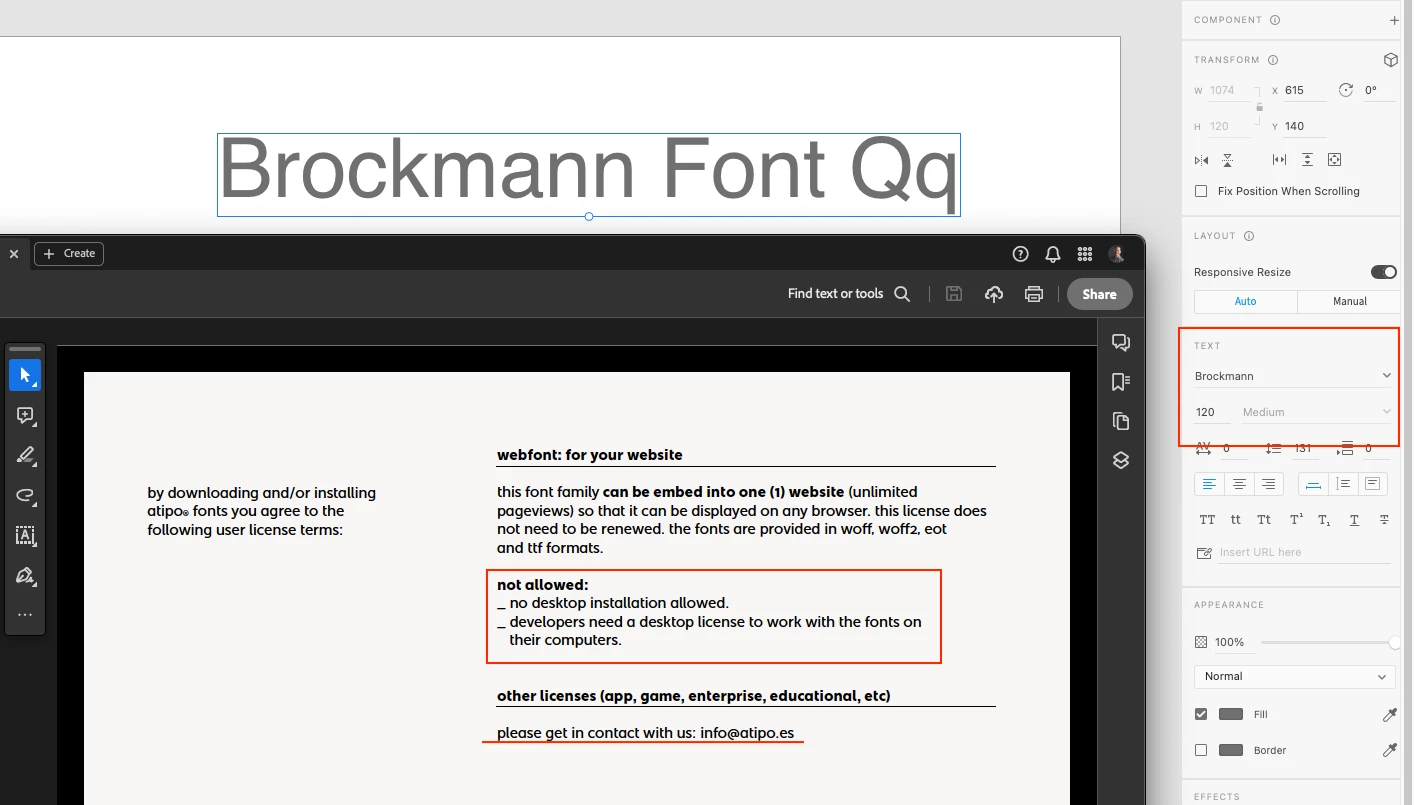Select the auto height text box option
This screenshot has height=805, width=1414.
(1343, 484)
